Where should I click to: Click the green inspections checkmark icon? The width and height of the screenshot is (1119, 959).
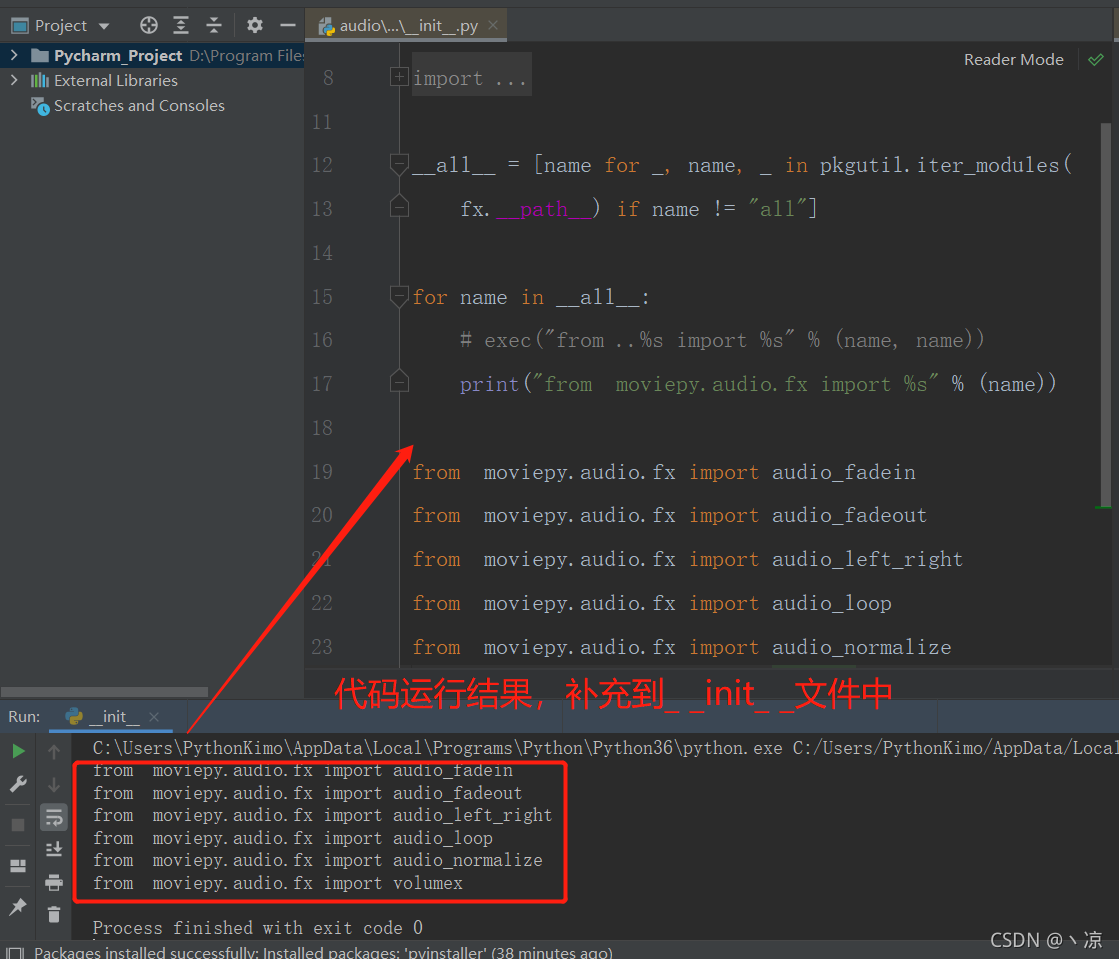coord(1095,60)
